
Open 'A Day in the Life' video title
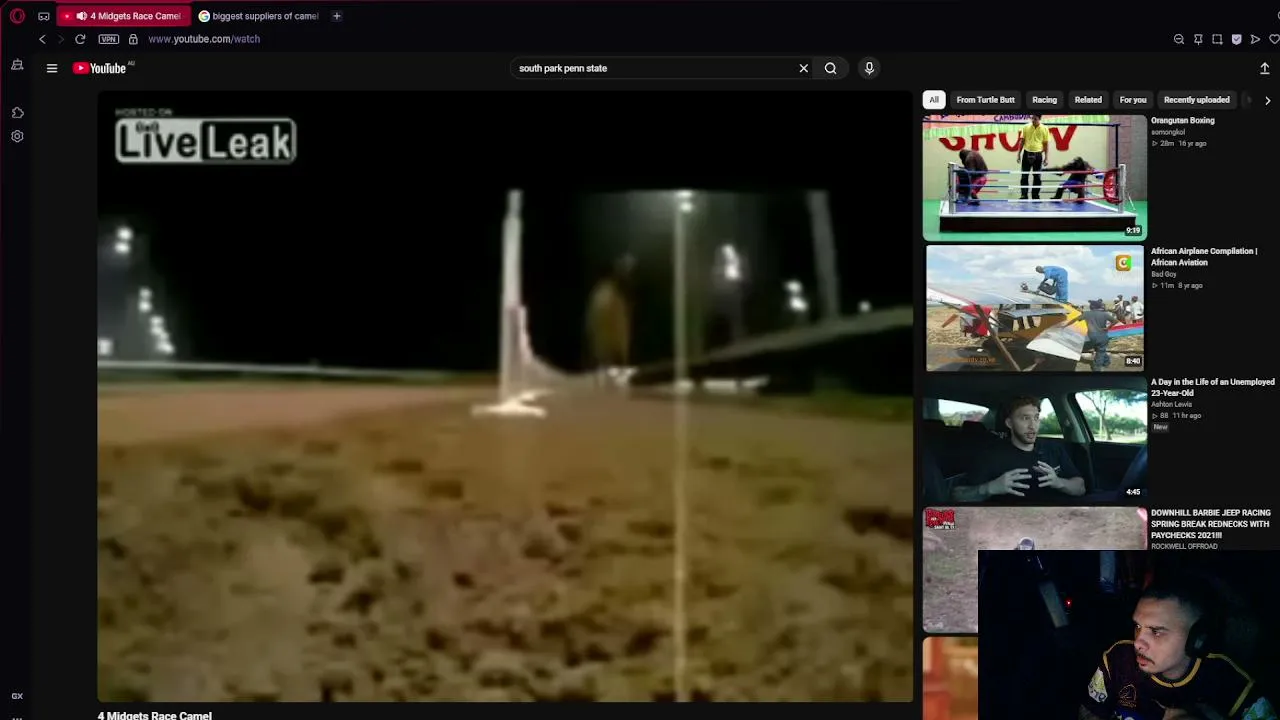tap(1213, 388)
